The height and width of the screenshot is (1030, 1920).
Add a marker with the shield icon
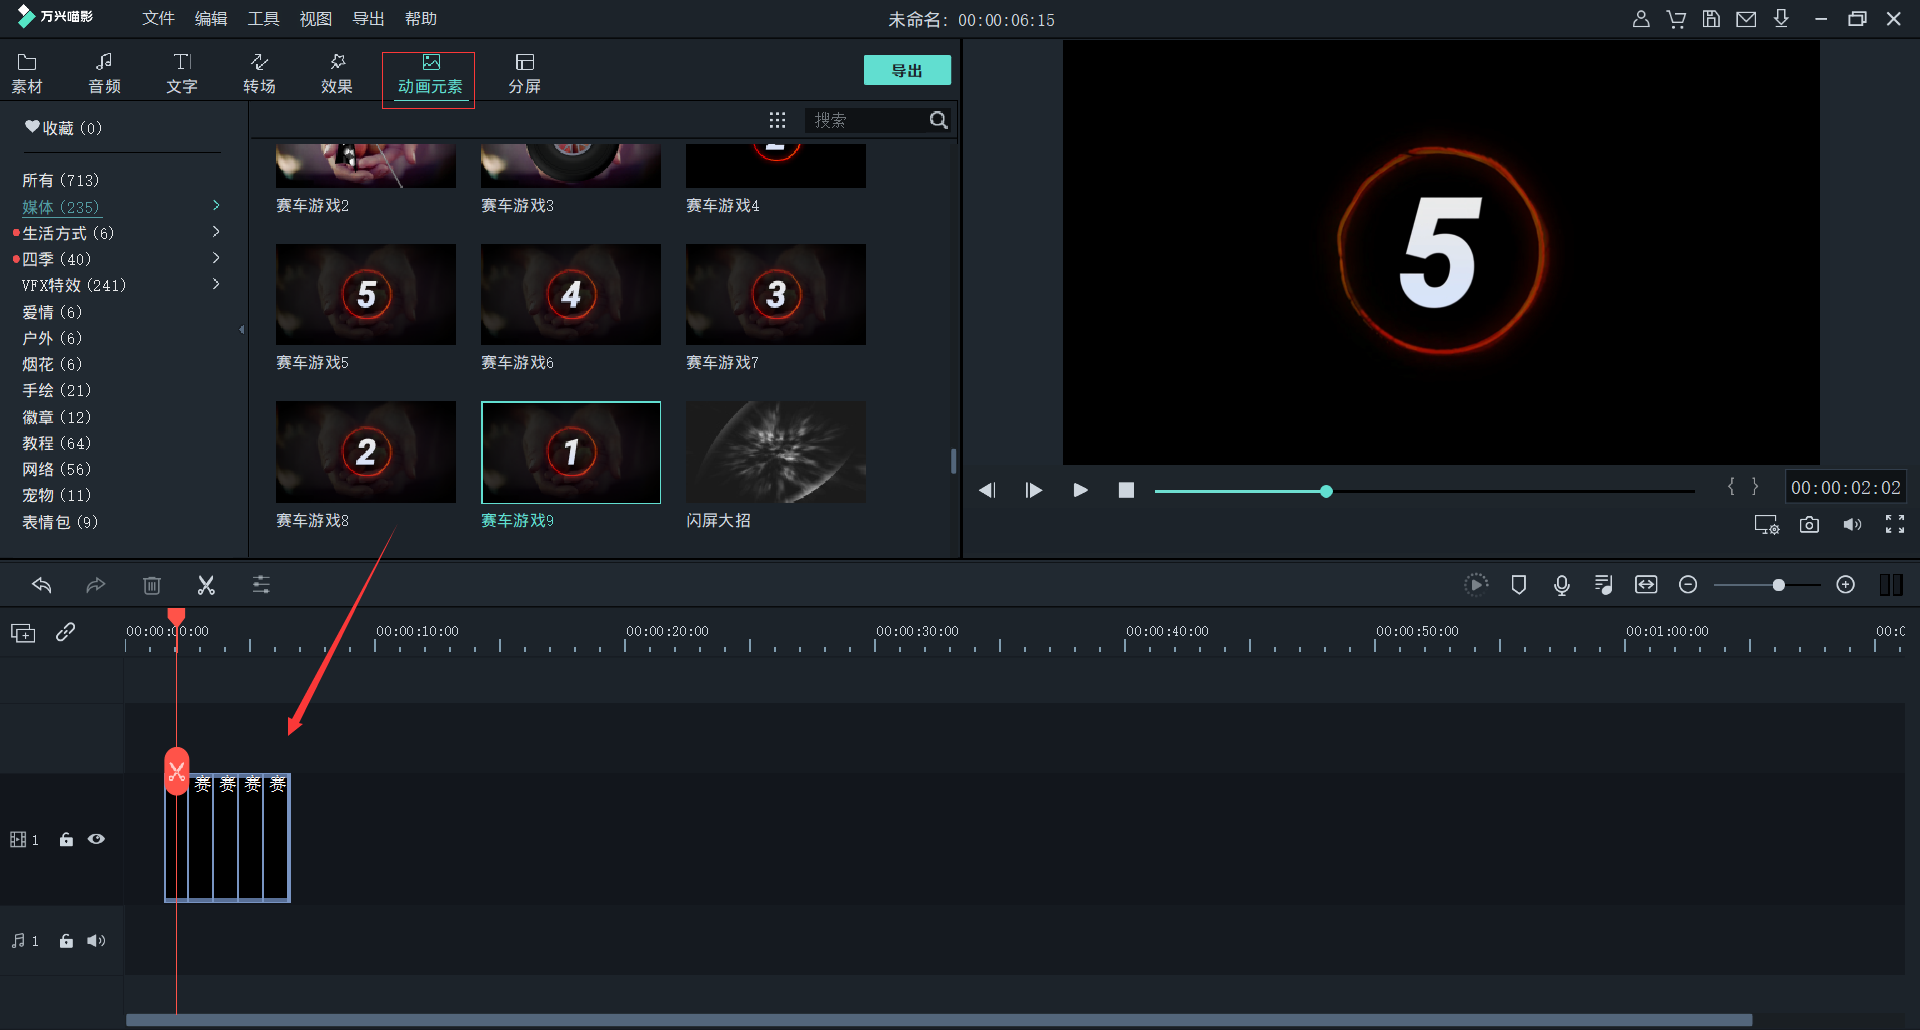pos(1518,585)
